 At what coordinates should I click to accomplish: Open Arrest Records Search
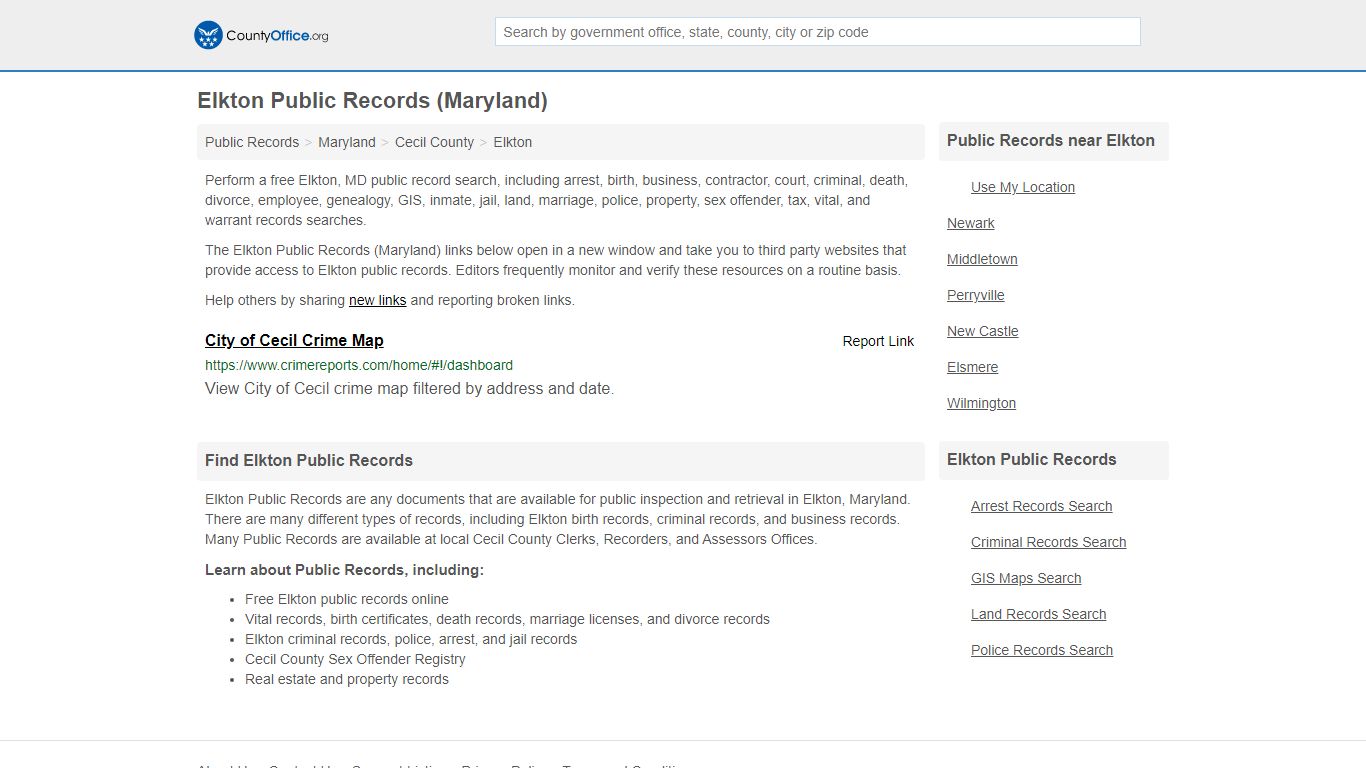1041,506
